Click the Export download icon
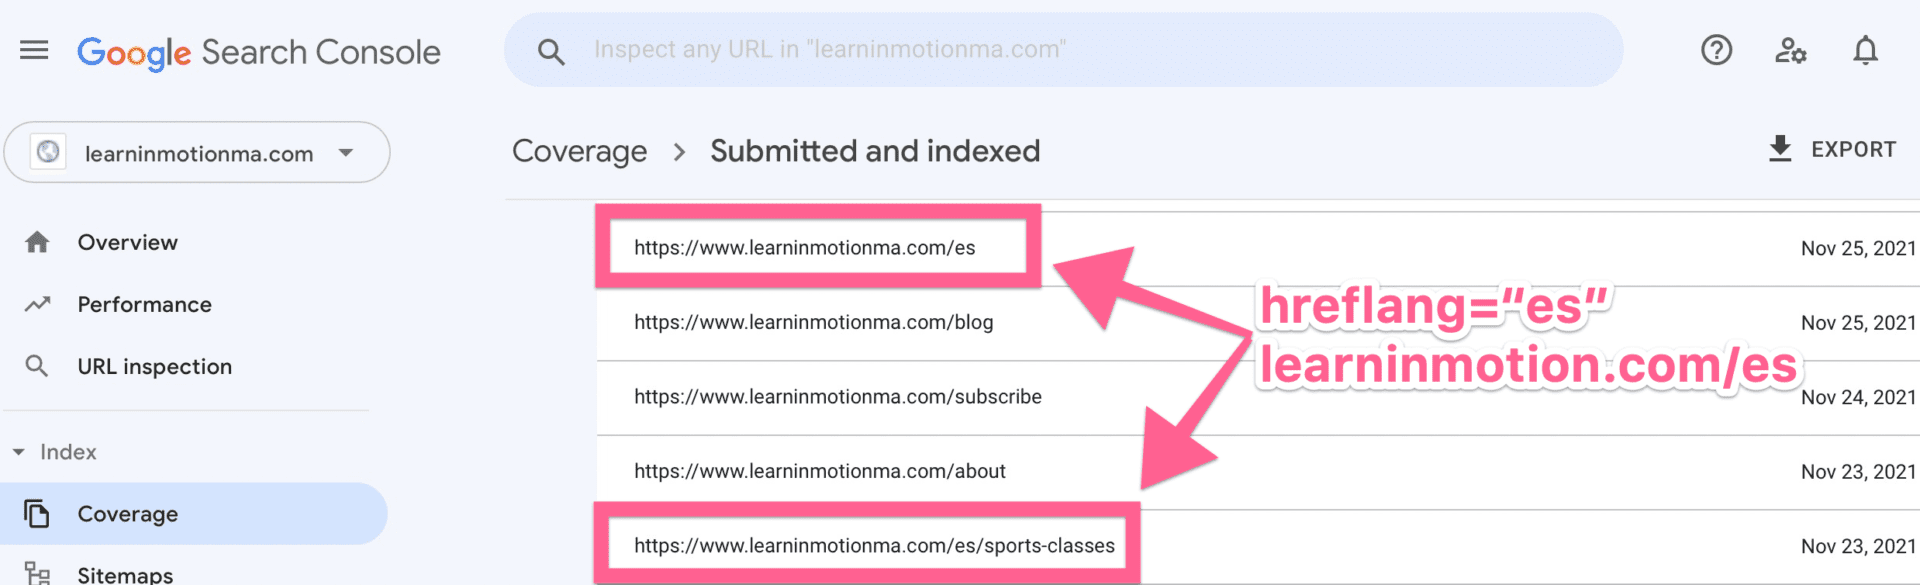Viewport: 1920px width, 585px height. click(1780, 149)
